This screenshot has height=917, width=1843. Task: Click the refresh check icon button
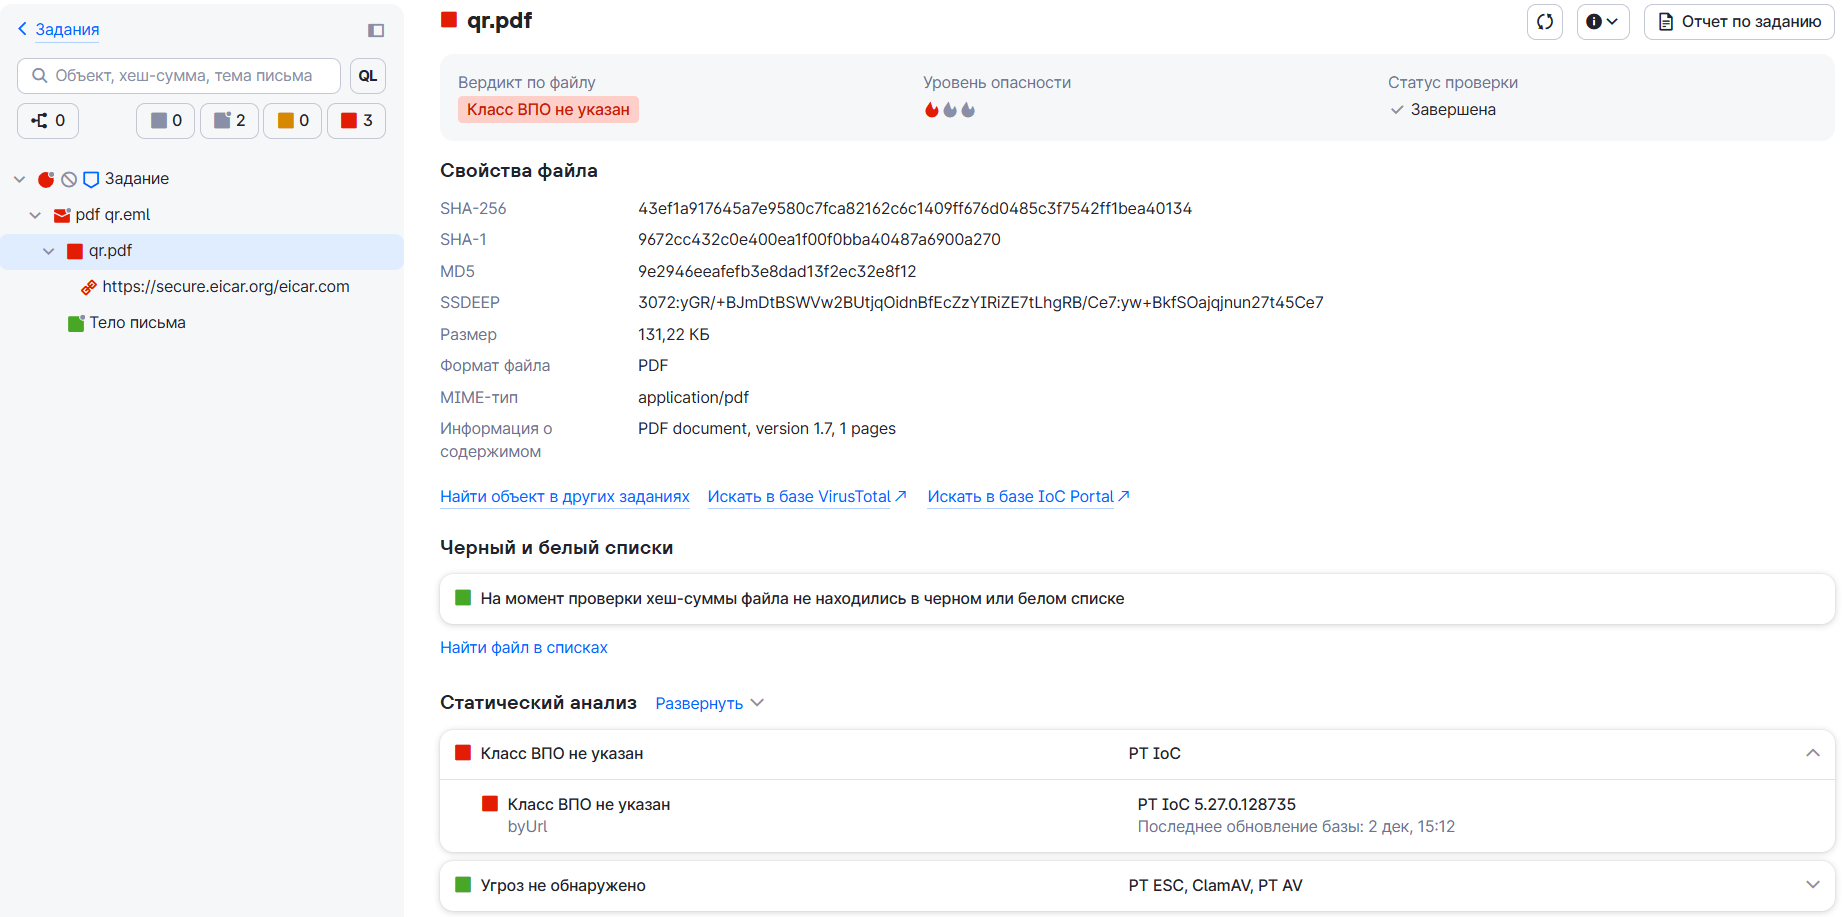(1544, 22)
